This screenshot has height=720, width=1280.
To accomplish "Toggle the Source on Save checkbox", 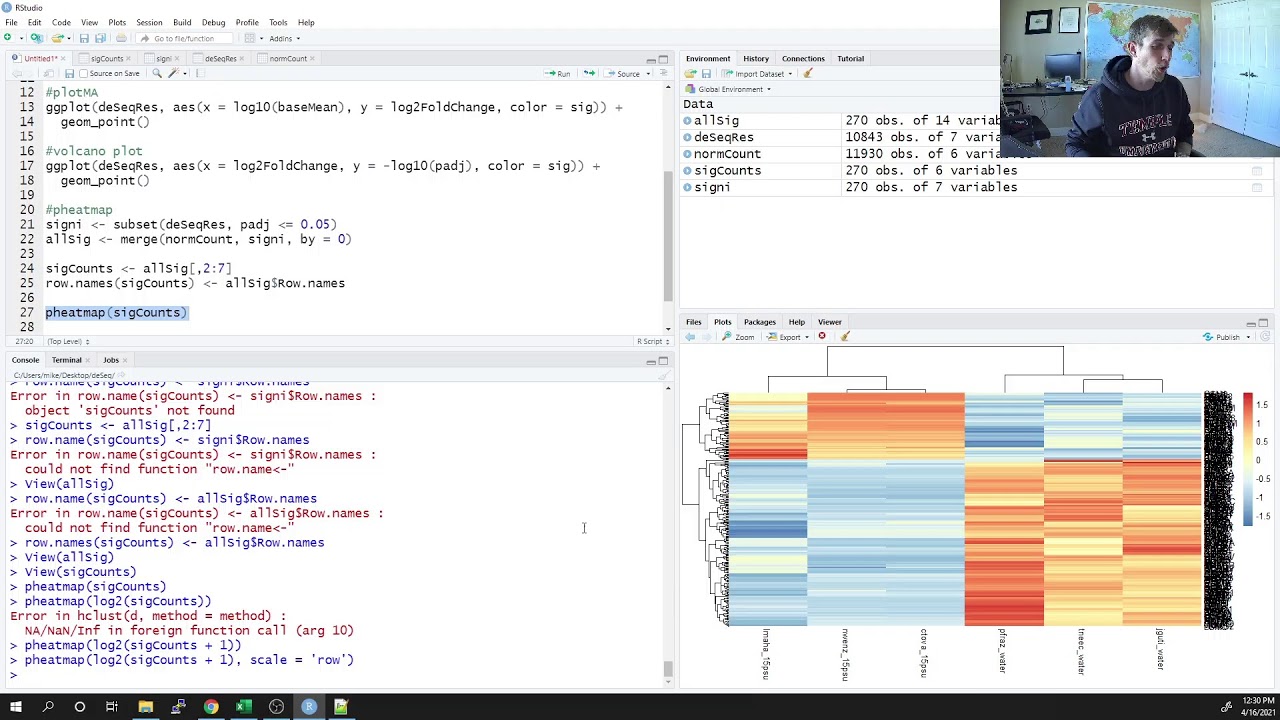I will click(x=83, y=74).
